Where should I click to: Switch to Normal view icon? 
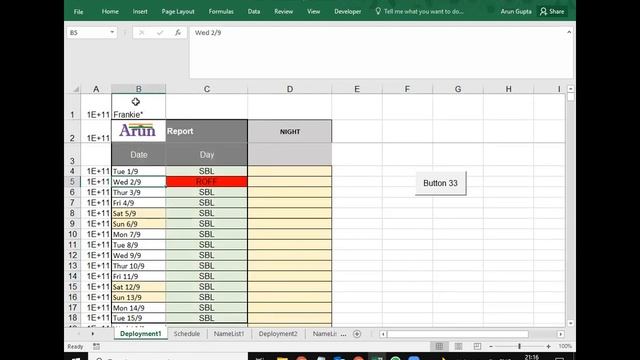439,346
